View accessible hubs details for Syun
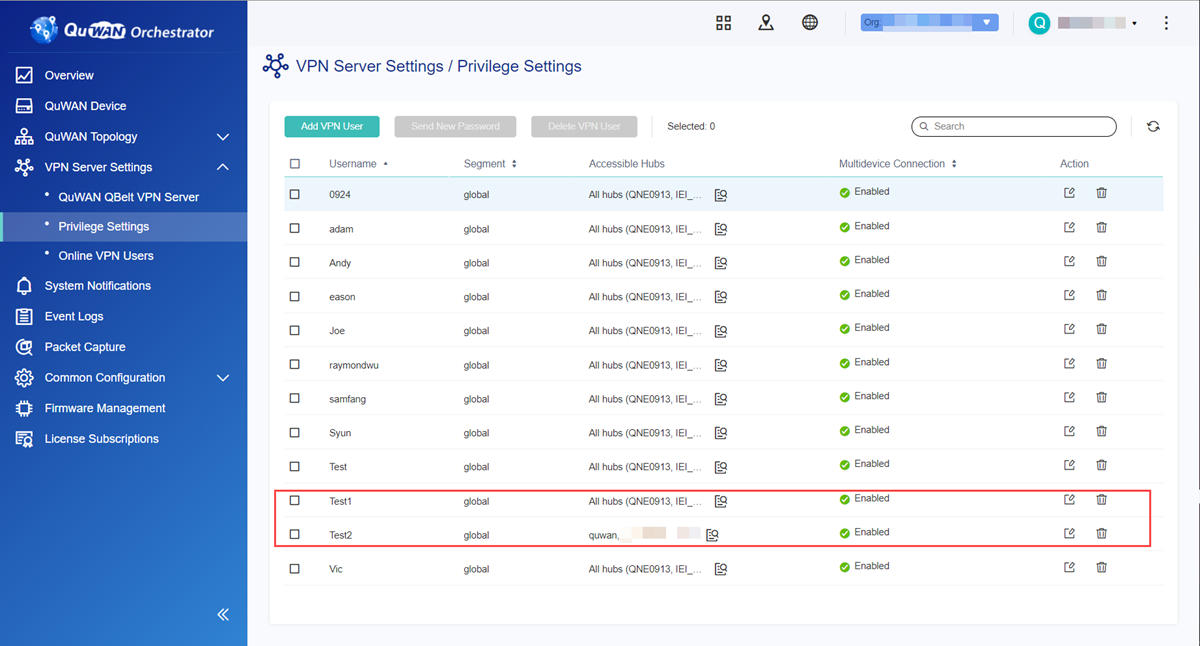Viewport: 1200px width, 646px height. [721, 433]
